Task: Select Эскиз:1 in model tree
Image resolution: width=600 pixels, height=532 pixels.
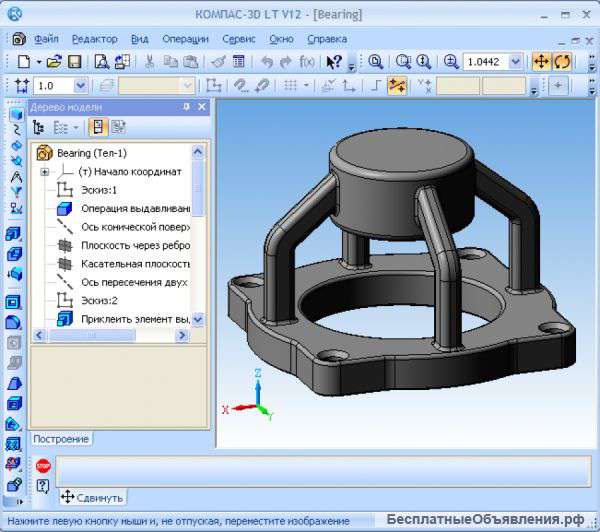Action: point(99,190)
